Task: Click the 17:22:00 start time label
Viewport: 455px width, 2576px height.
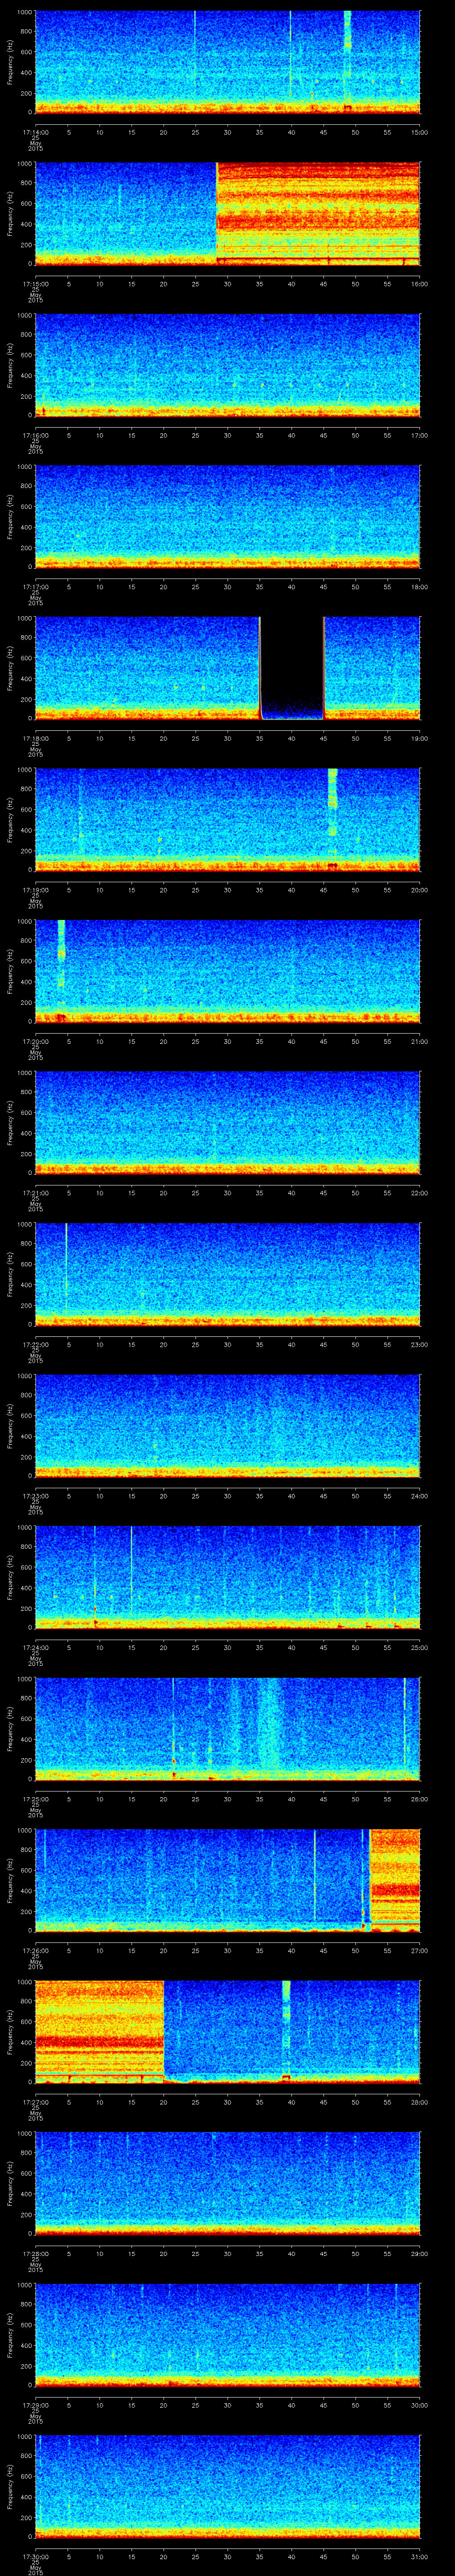Action: click(35, 1345)
